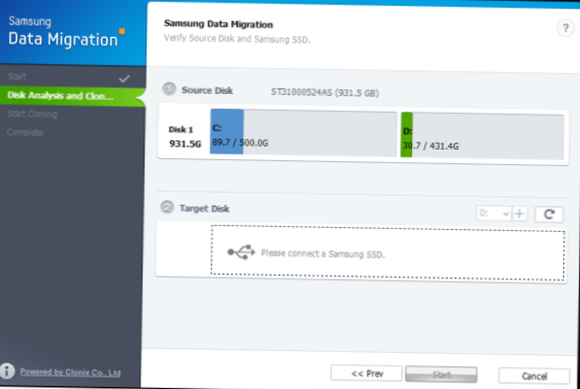The image size is (580, 389).
Task: Click the refresh target disk icon
Action: [549, 214]
